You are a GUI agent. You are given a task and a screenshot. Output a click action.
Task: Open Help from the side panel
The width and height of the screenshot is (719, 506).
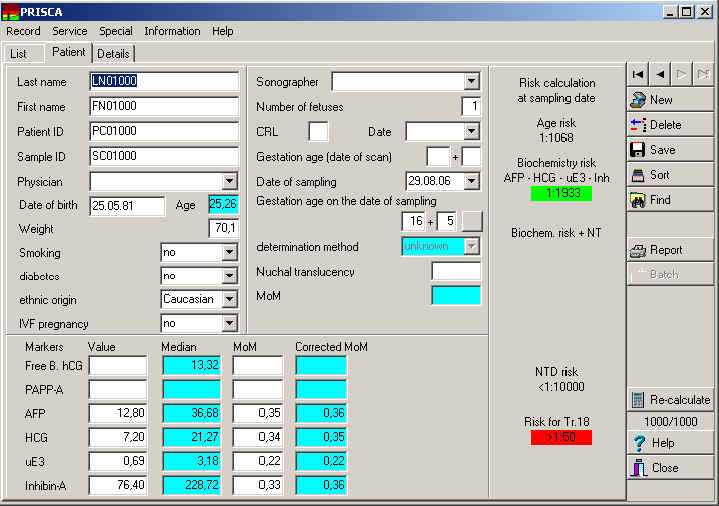tap(670, 443)
